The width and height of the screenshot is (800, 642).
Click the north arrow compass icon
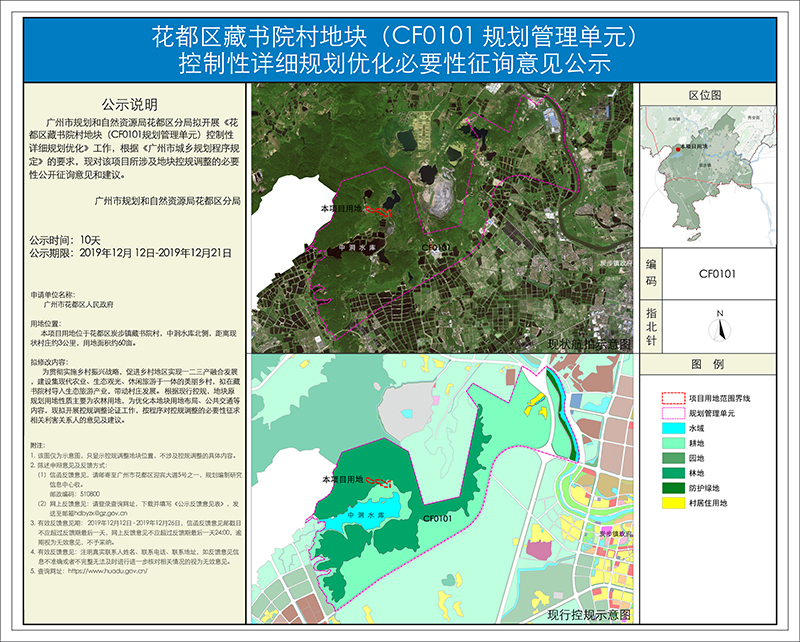coord(718,325)
